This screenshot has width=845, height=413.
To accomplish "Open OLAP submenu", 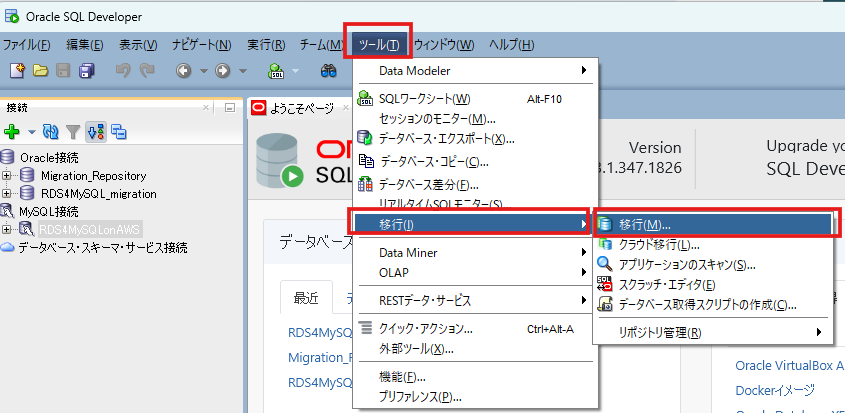I will click(476, 272).
